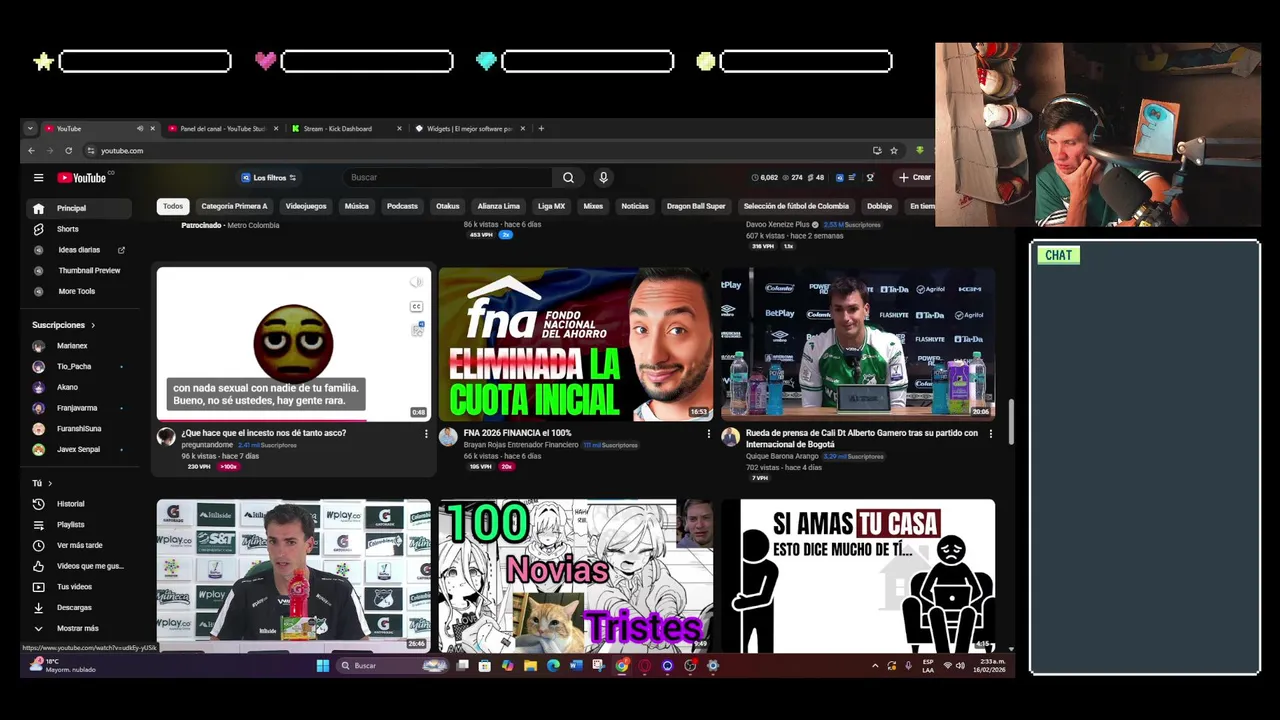Open Tio_Pacha subscription channel

[x=78, y=367]
